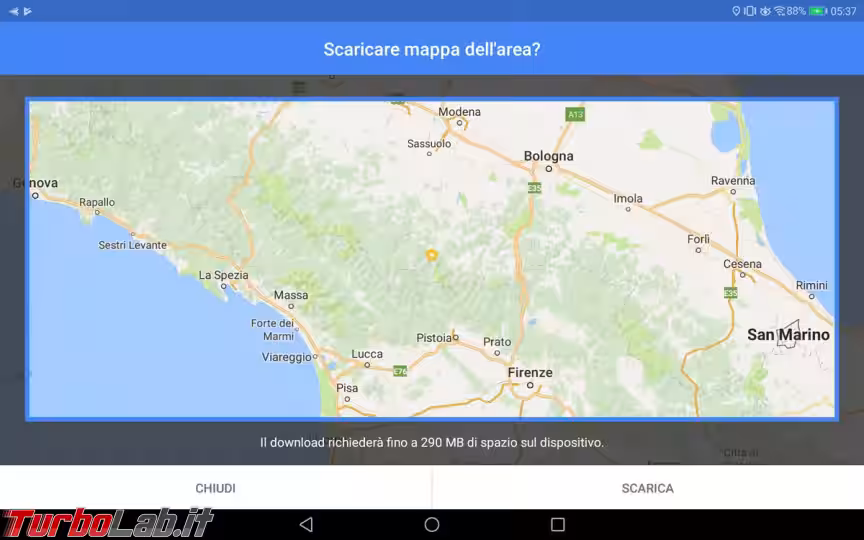Tap the Modena city label
The height and width of the screenshot is (540, 864).
pyautogui.click(x=459, y=112)
